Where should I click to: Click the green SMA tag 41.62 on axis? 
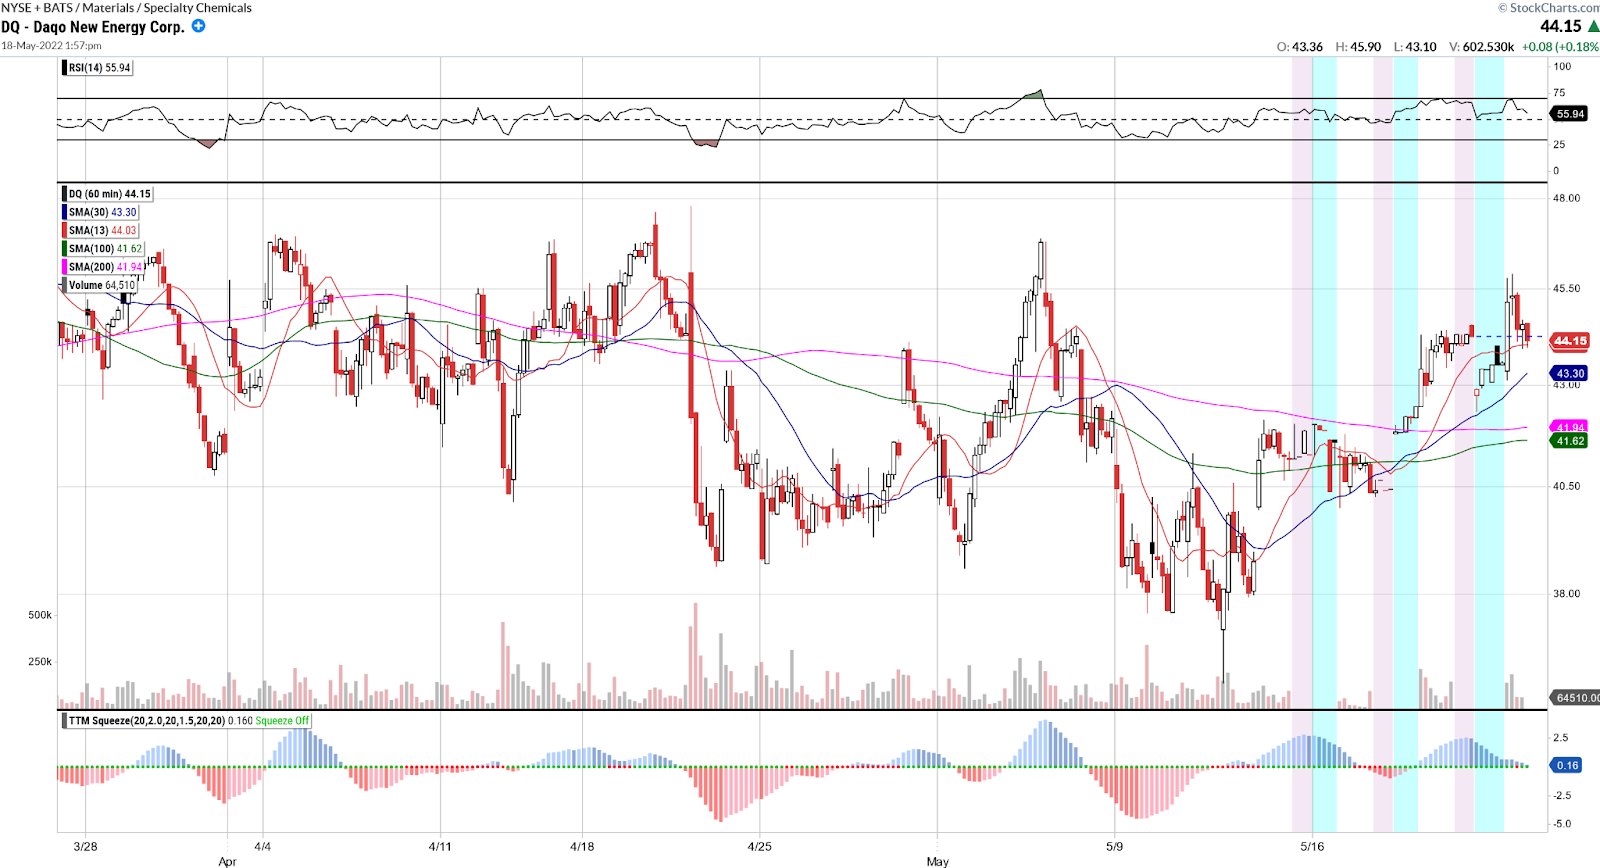pyautogui.click(x=1570, y=441)
